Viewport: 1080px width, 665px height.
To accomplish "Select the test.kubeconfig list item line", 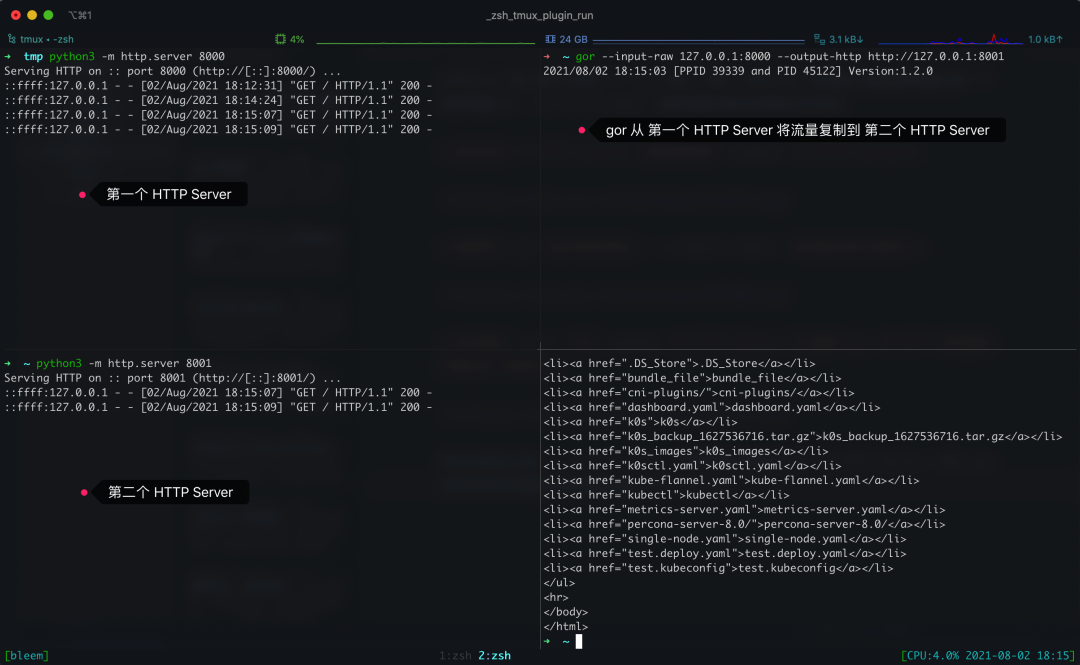I will 718,568.
